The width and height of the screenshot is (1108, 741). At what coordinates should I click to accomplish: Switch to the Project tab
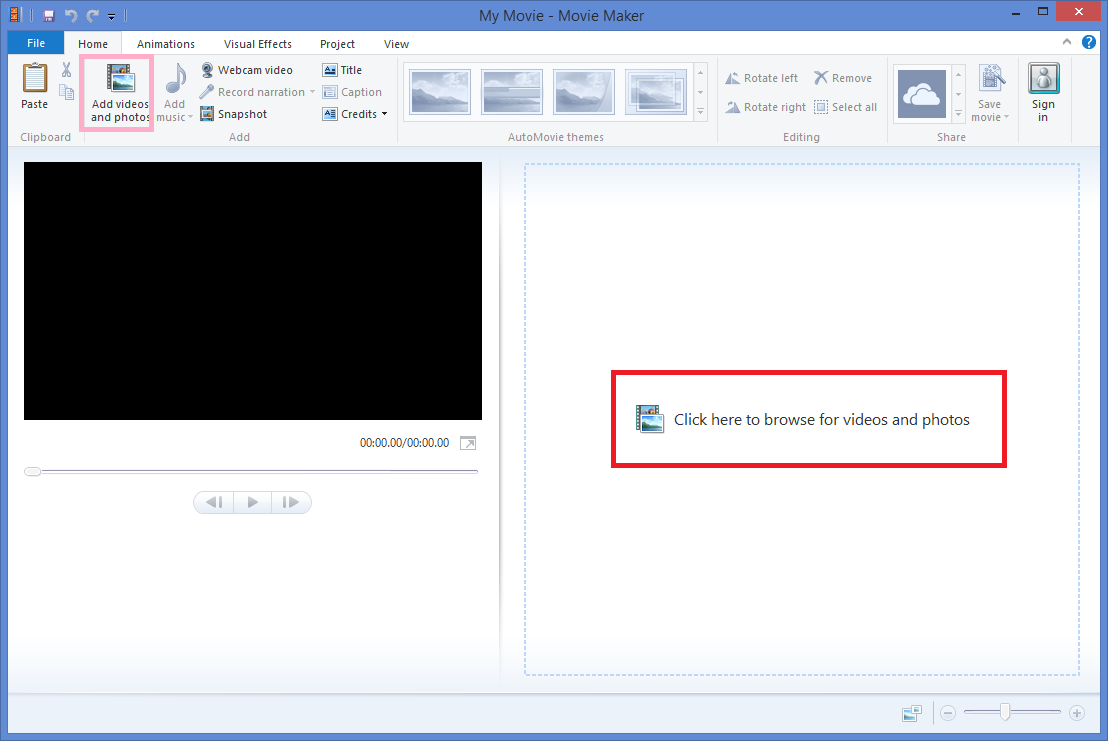337,44
